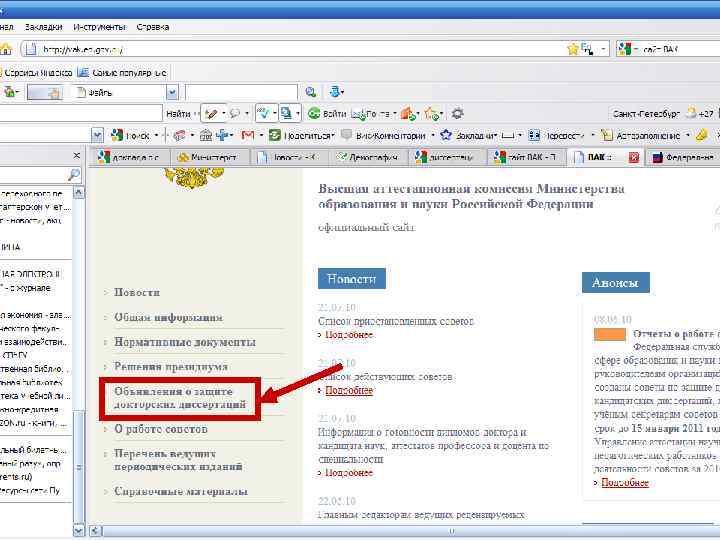Viewport: 720px width, 540px height.
Task: Click the Gmail envelope icon on the Google toolbar
Action: (248, 135)
